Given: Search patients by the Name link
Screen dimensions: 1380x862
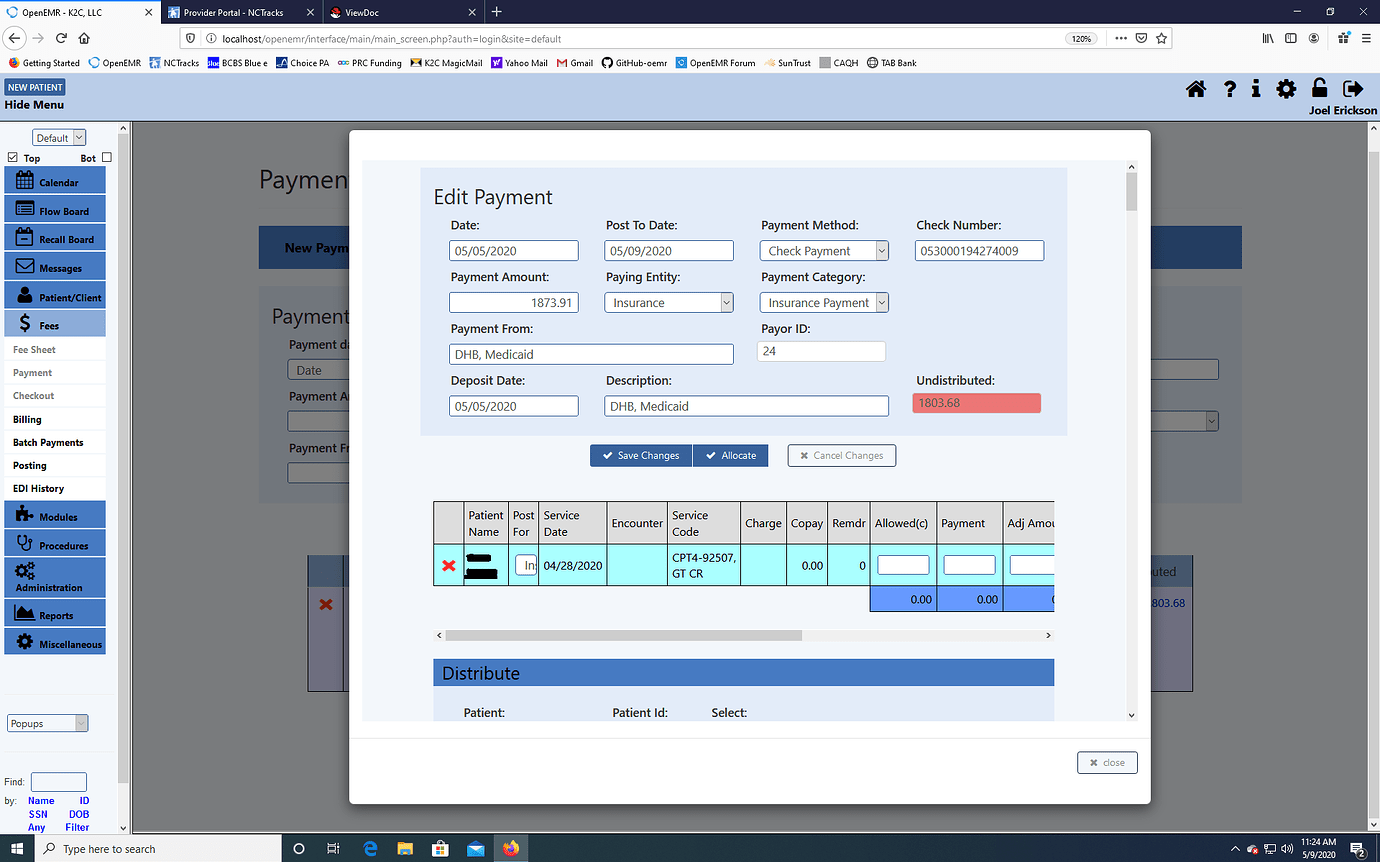Looking at the screenshot, I should pos(40,800).
